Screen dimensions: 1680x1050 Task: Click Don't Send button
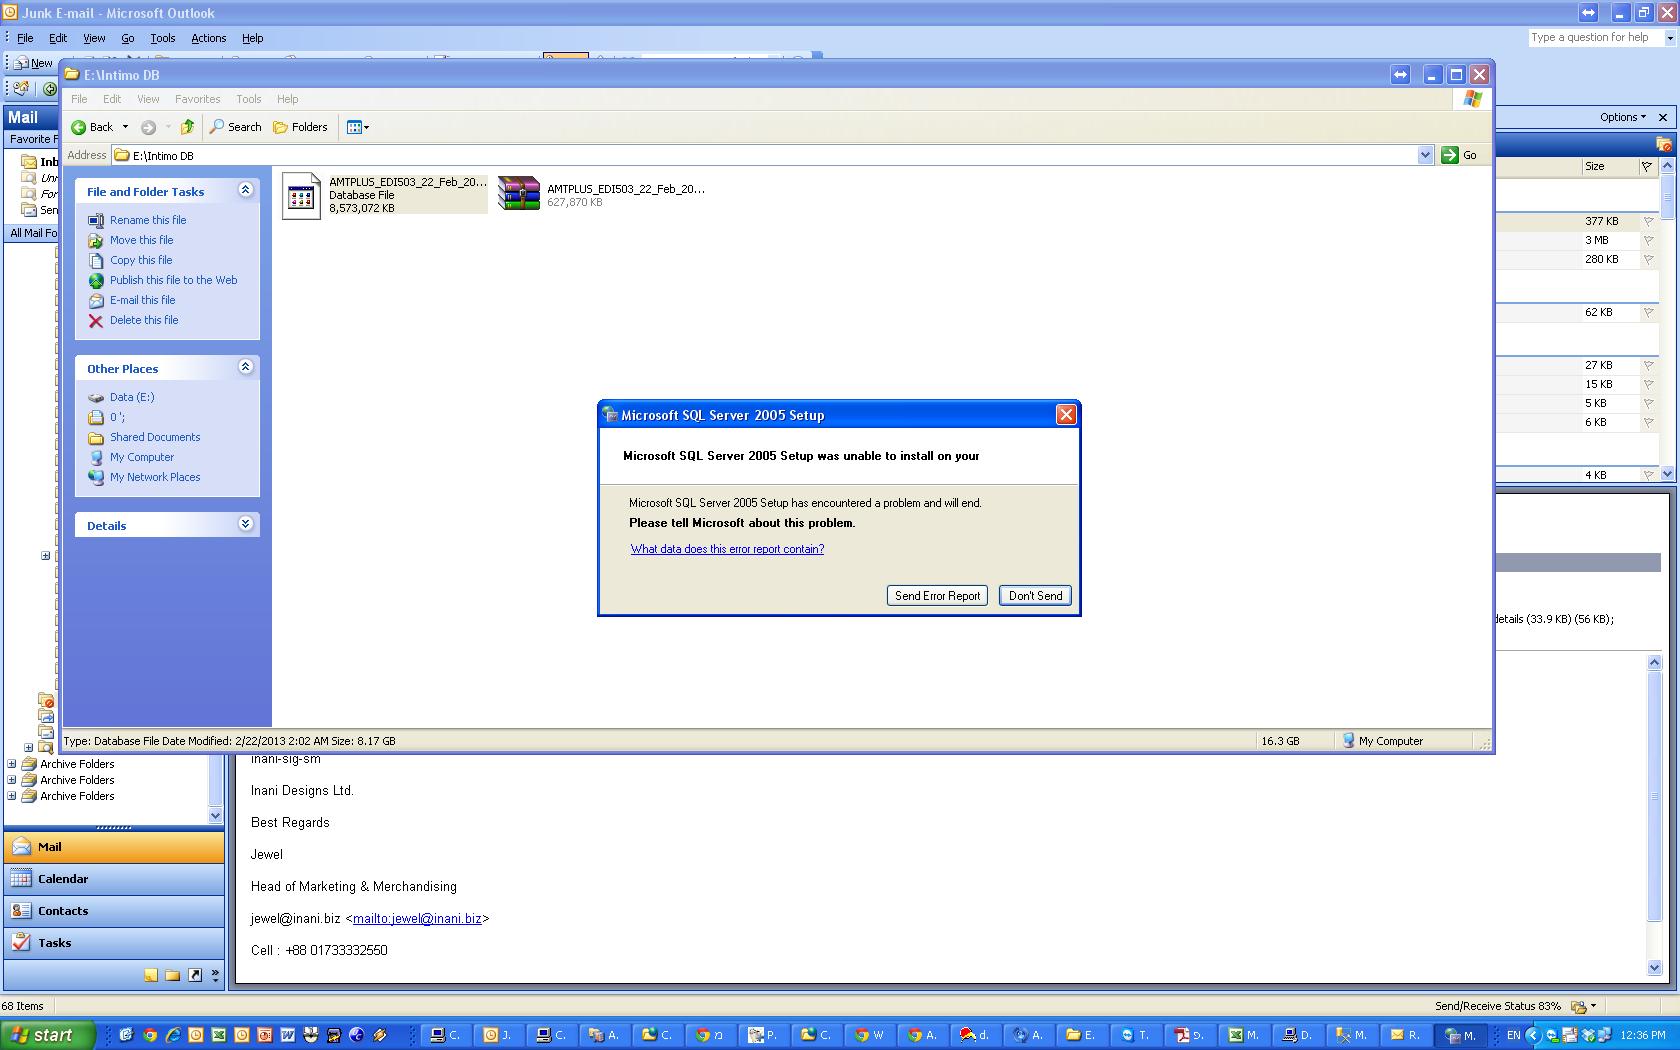coord(1035,596)
